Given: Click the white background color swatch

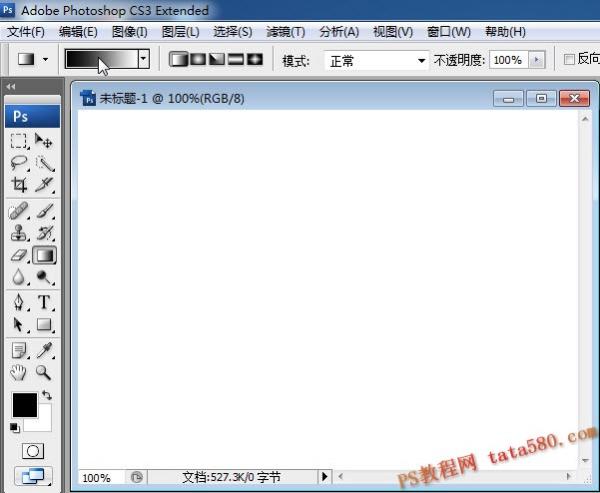Looking at the screenshot, I should pyautogui.click(x=42, y=423).
